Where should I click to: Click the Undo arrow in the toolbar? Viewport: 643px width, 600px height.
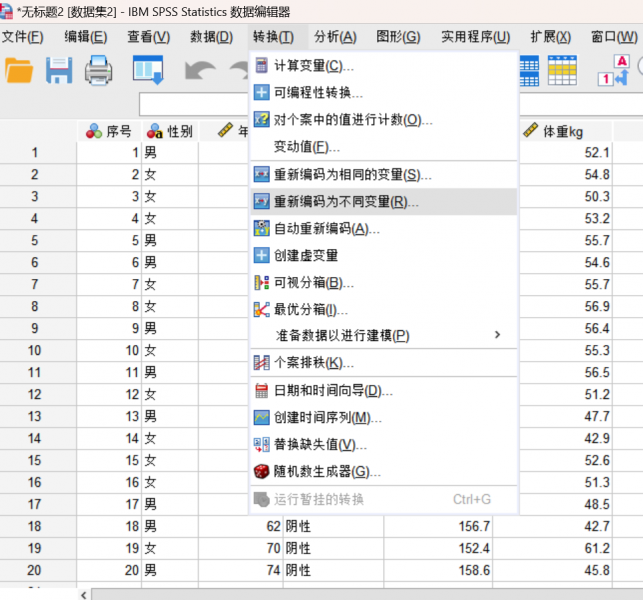(x=199, y=71)
